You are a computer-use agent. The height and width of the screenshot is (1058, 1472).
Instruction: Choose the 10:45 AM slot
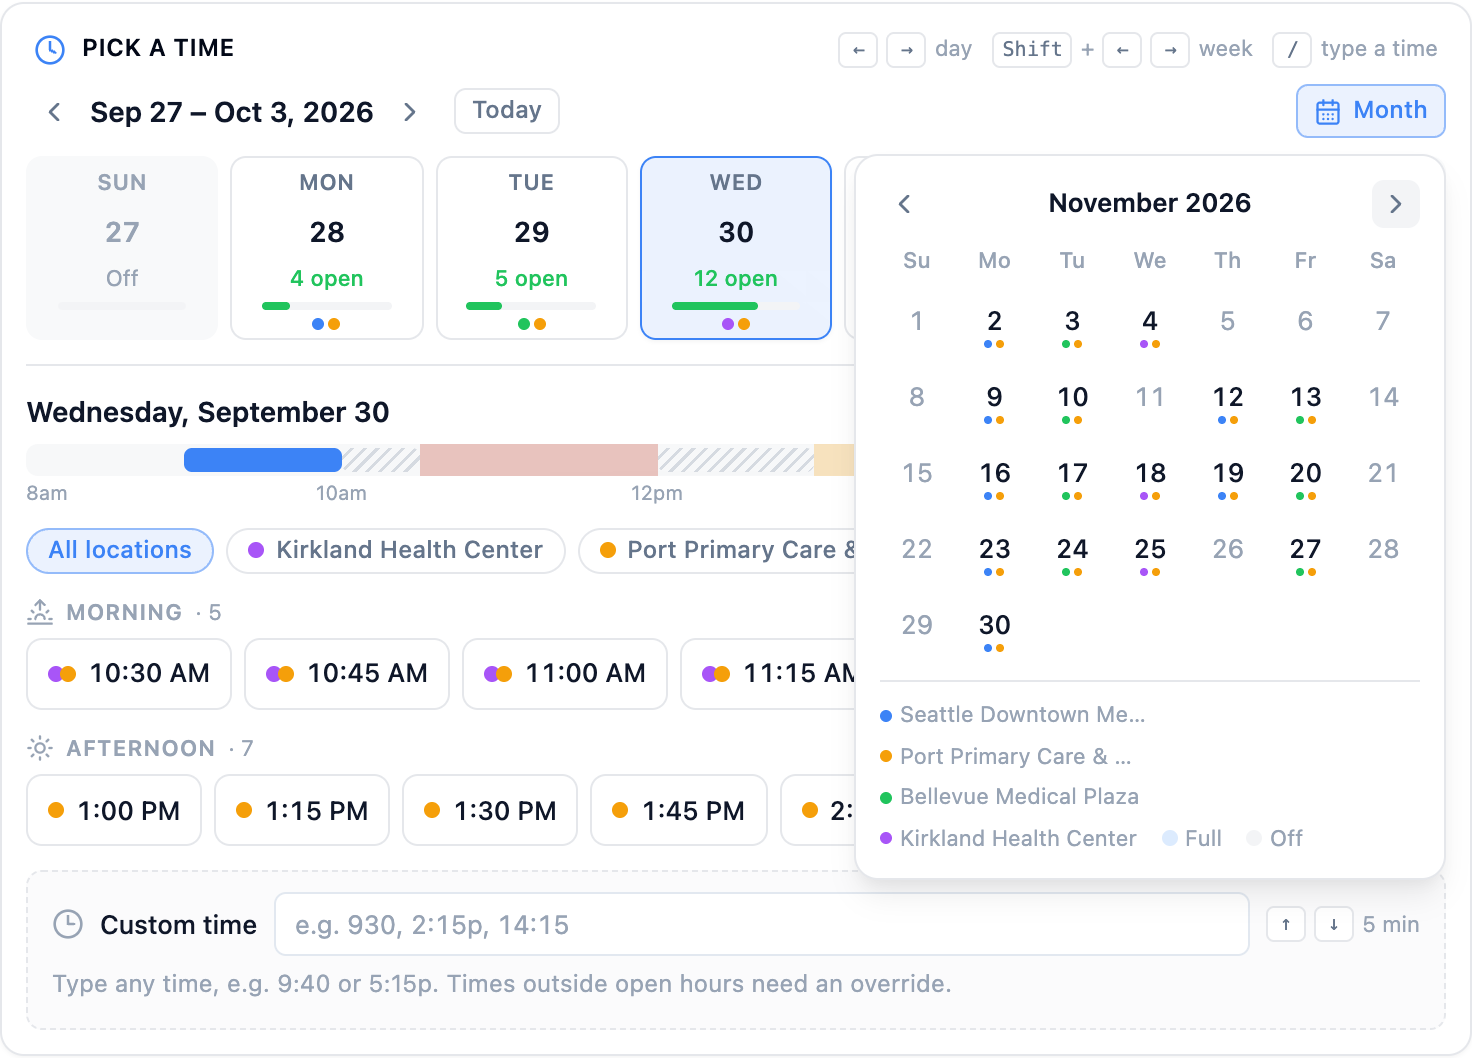(347, 674)
